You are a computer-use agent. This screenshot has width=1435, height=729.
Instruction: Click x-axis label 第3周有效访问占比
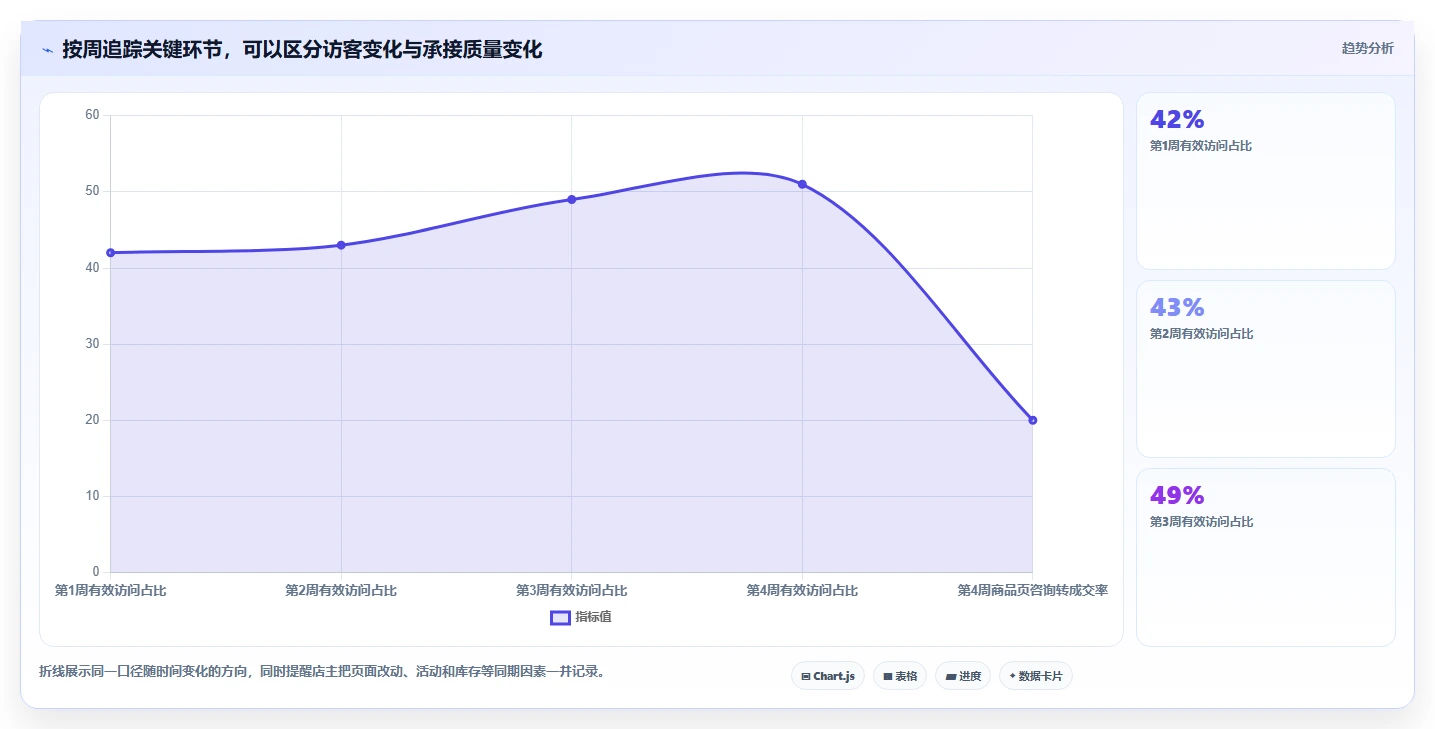pos(572,591)
